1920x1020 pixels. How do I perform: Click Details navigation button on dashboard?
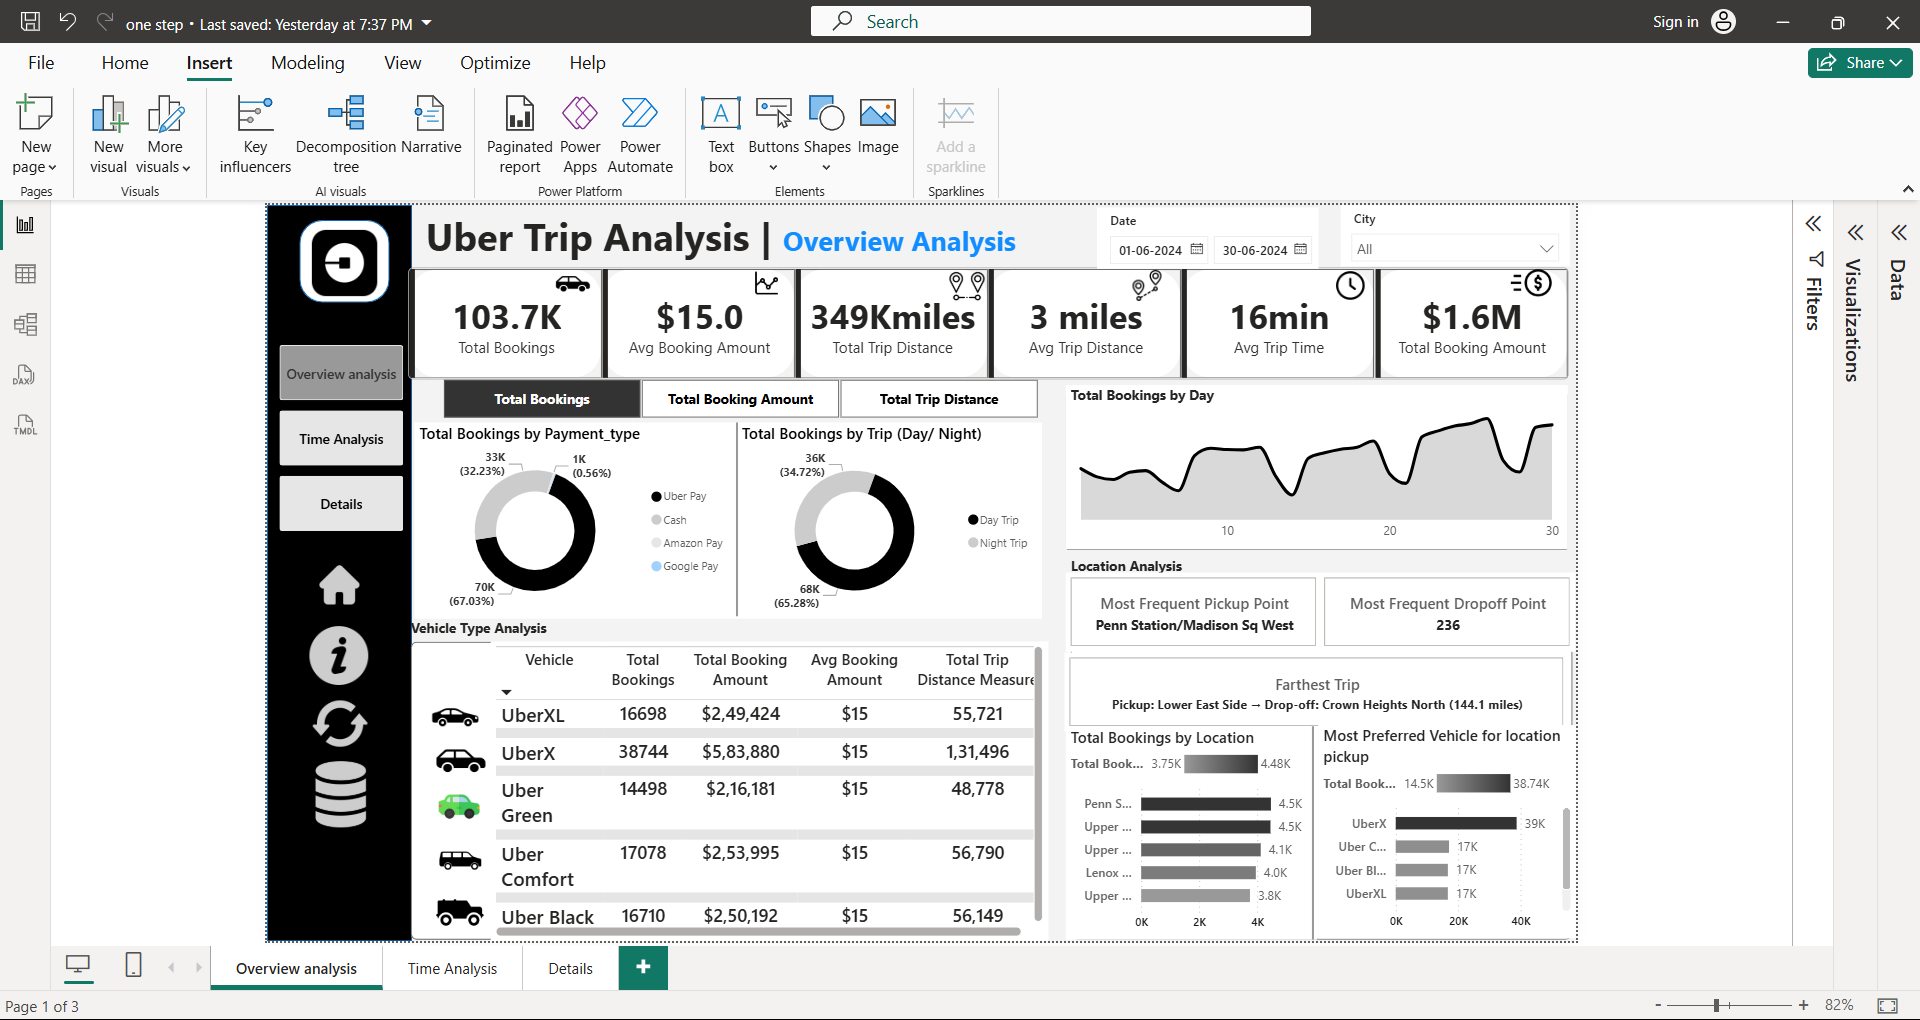[x=341, y=504]
